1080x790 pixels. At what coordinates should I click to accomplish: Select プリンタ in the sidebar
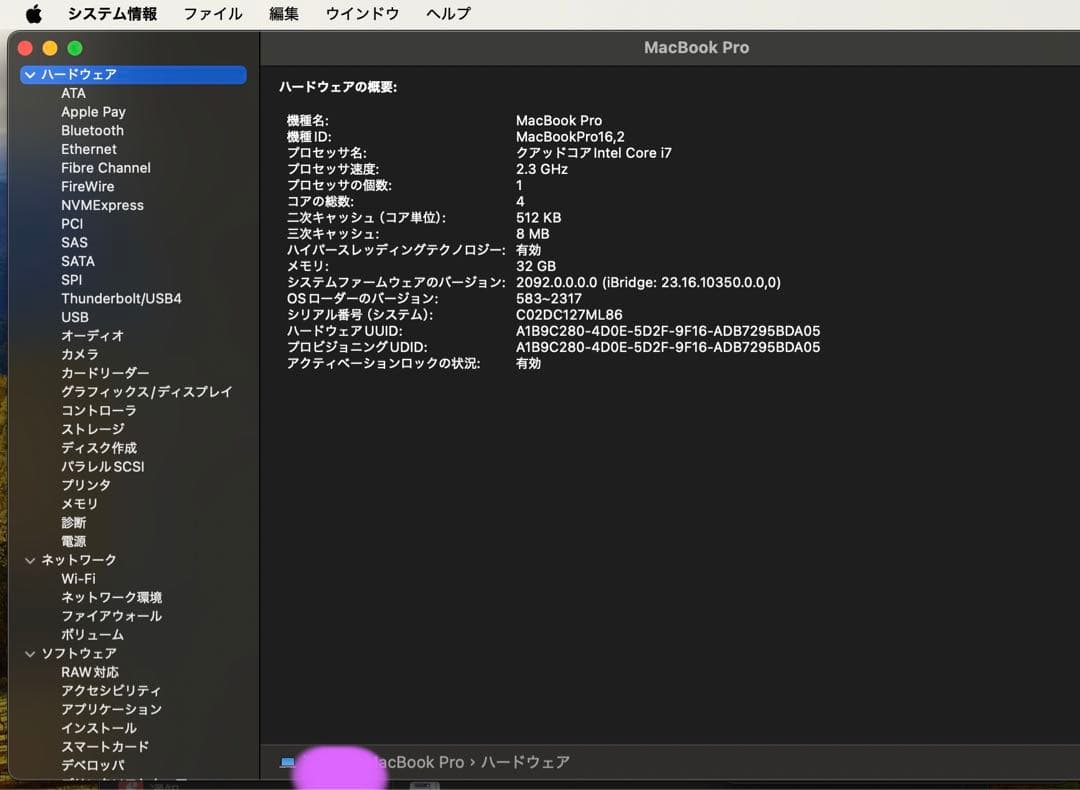[85, 485]
